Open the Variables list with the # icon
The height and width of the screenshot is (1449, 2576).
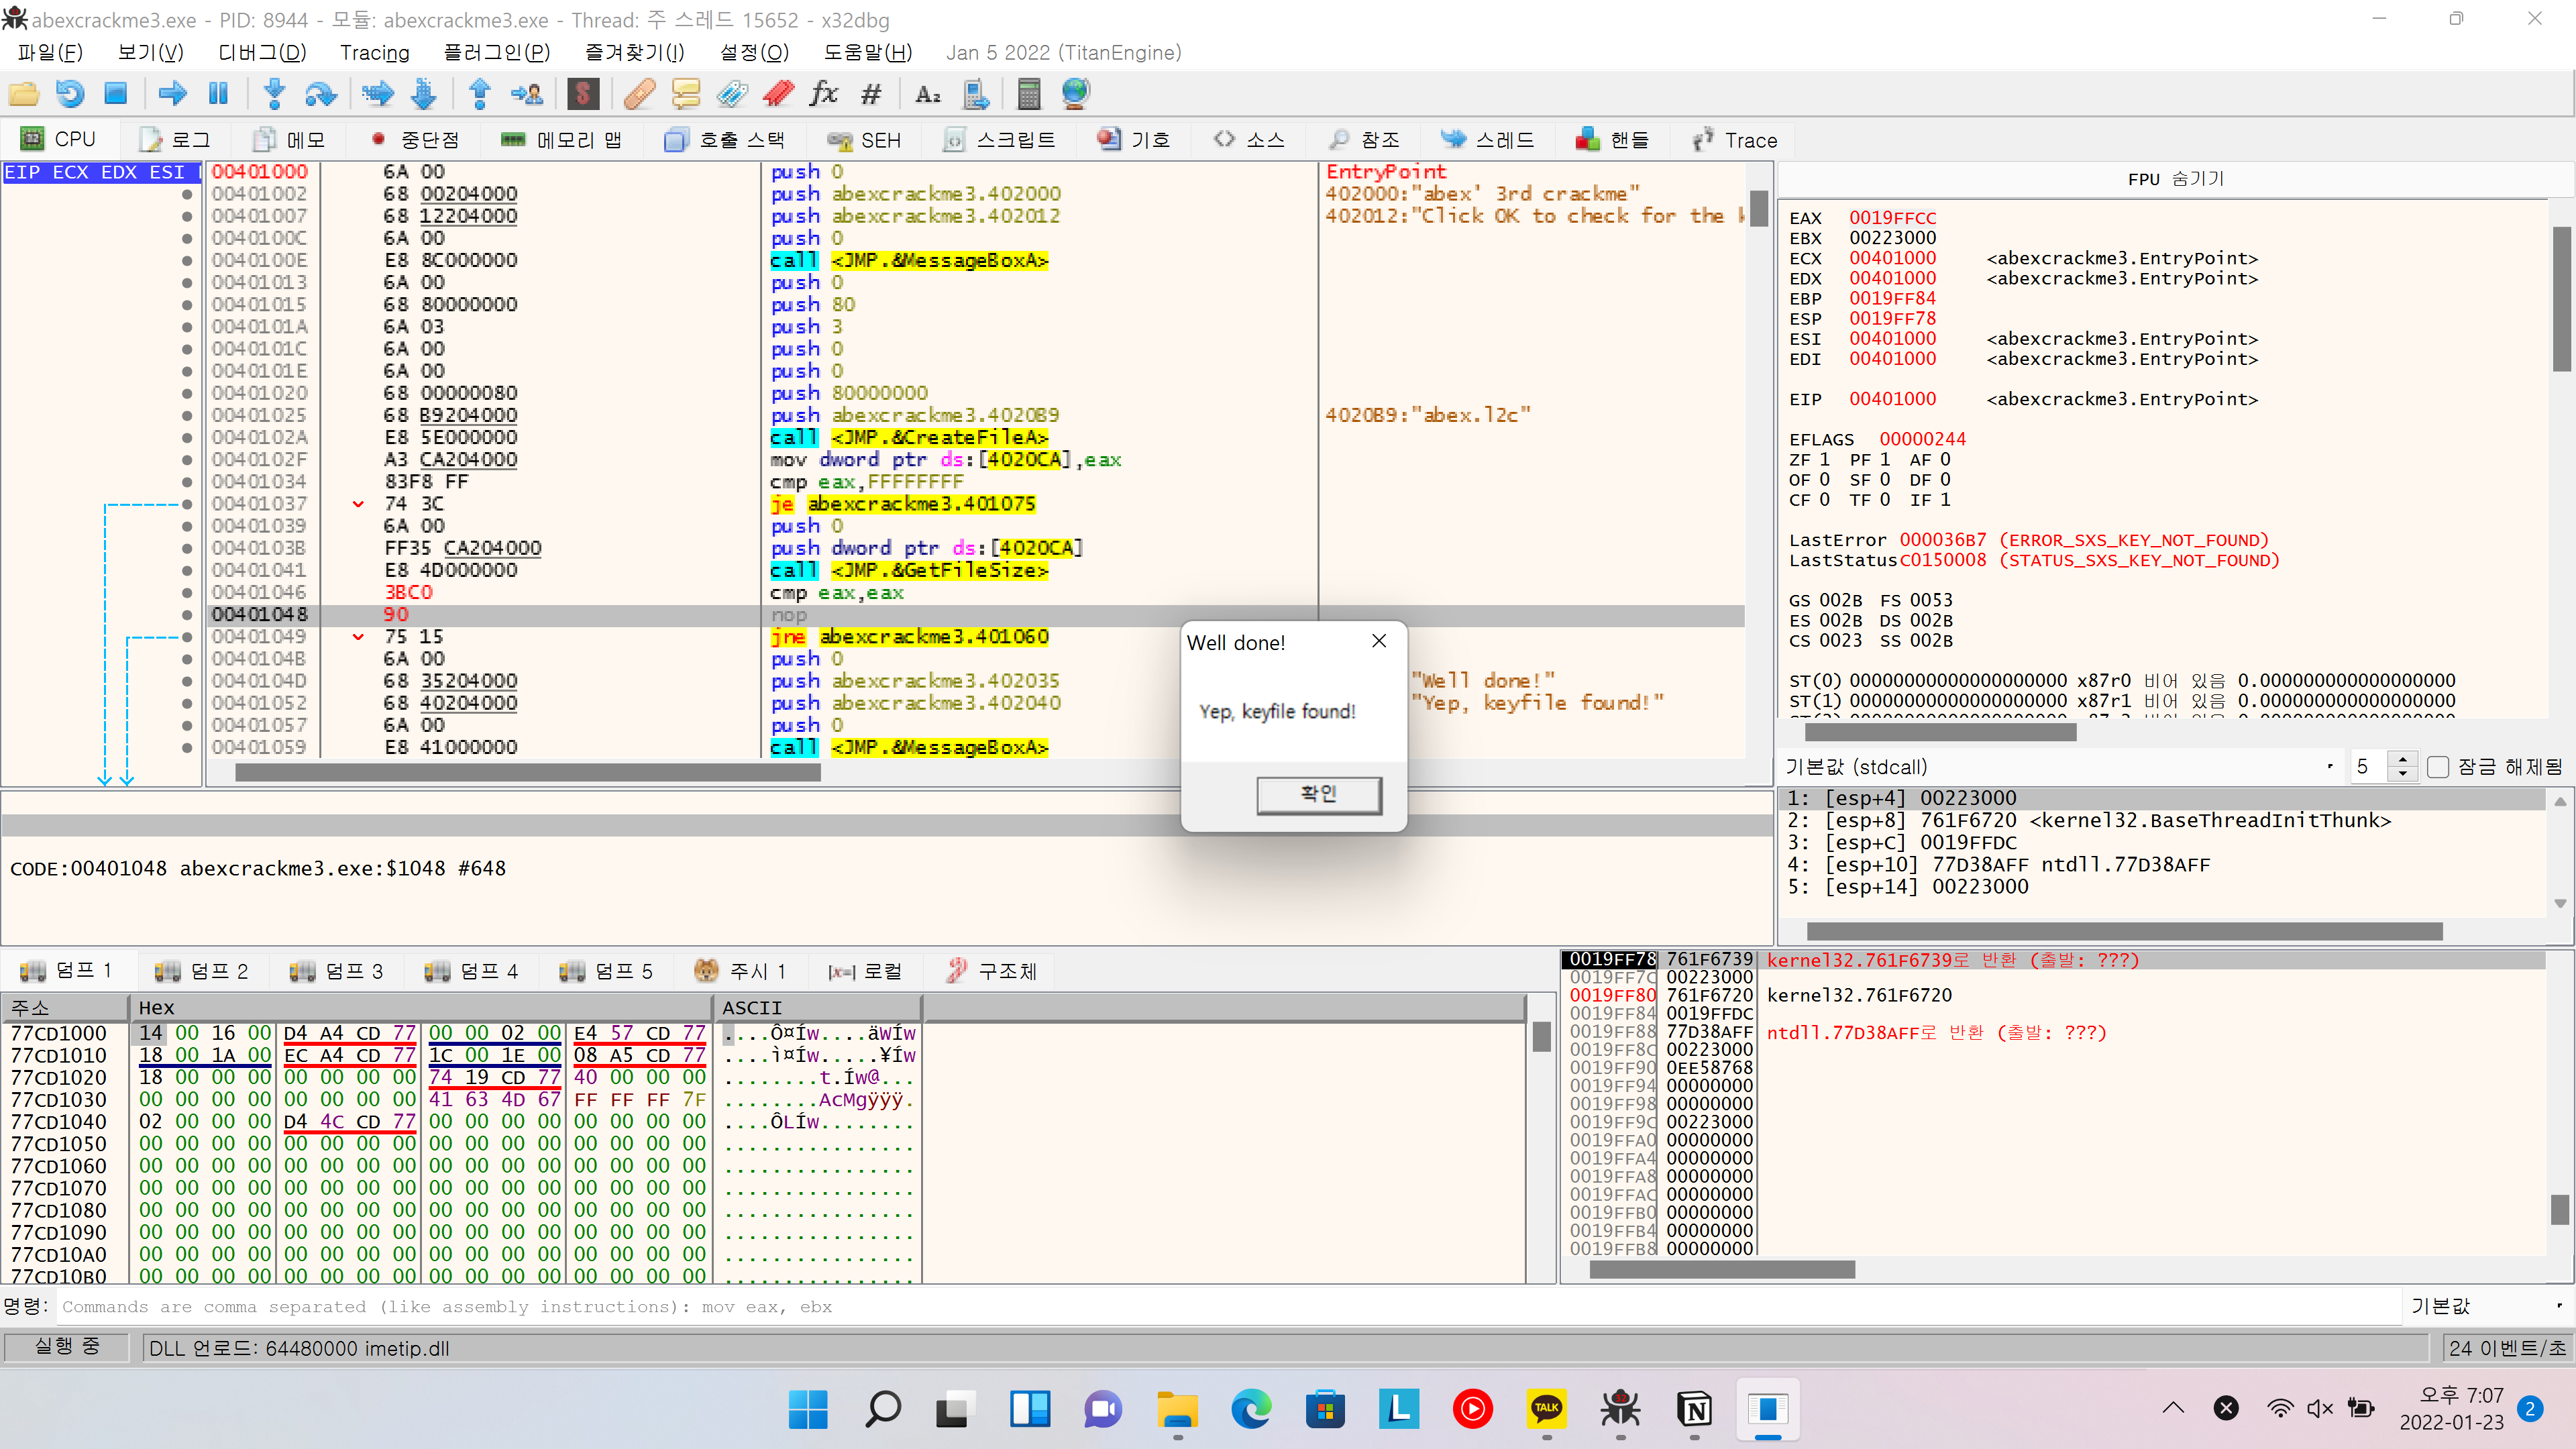tap(871, 94)
